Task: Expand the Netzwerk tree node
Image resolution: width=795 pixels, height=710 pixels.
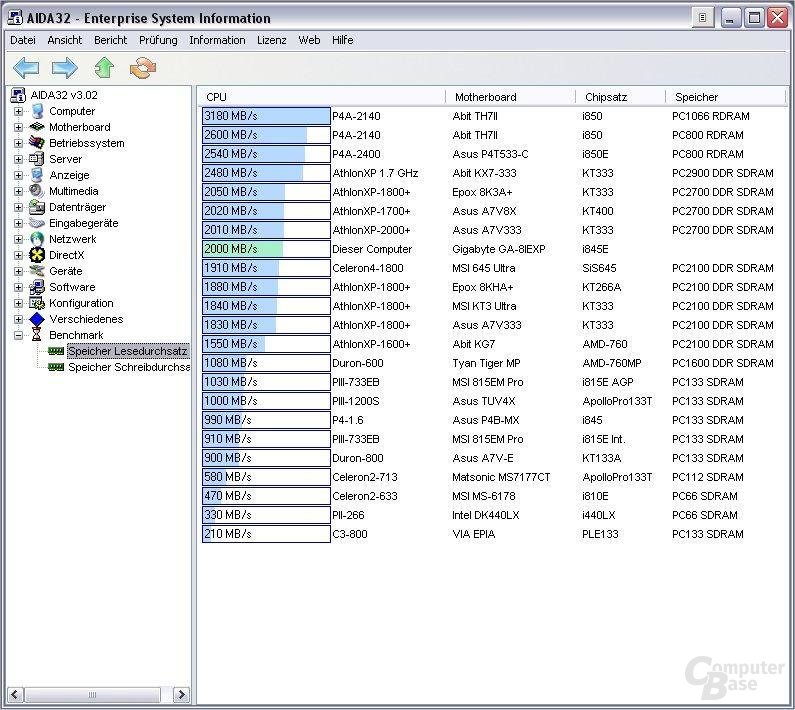Action: click(18, 239)
